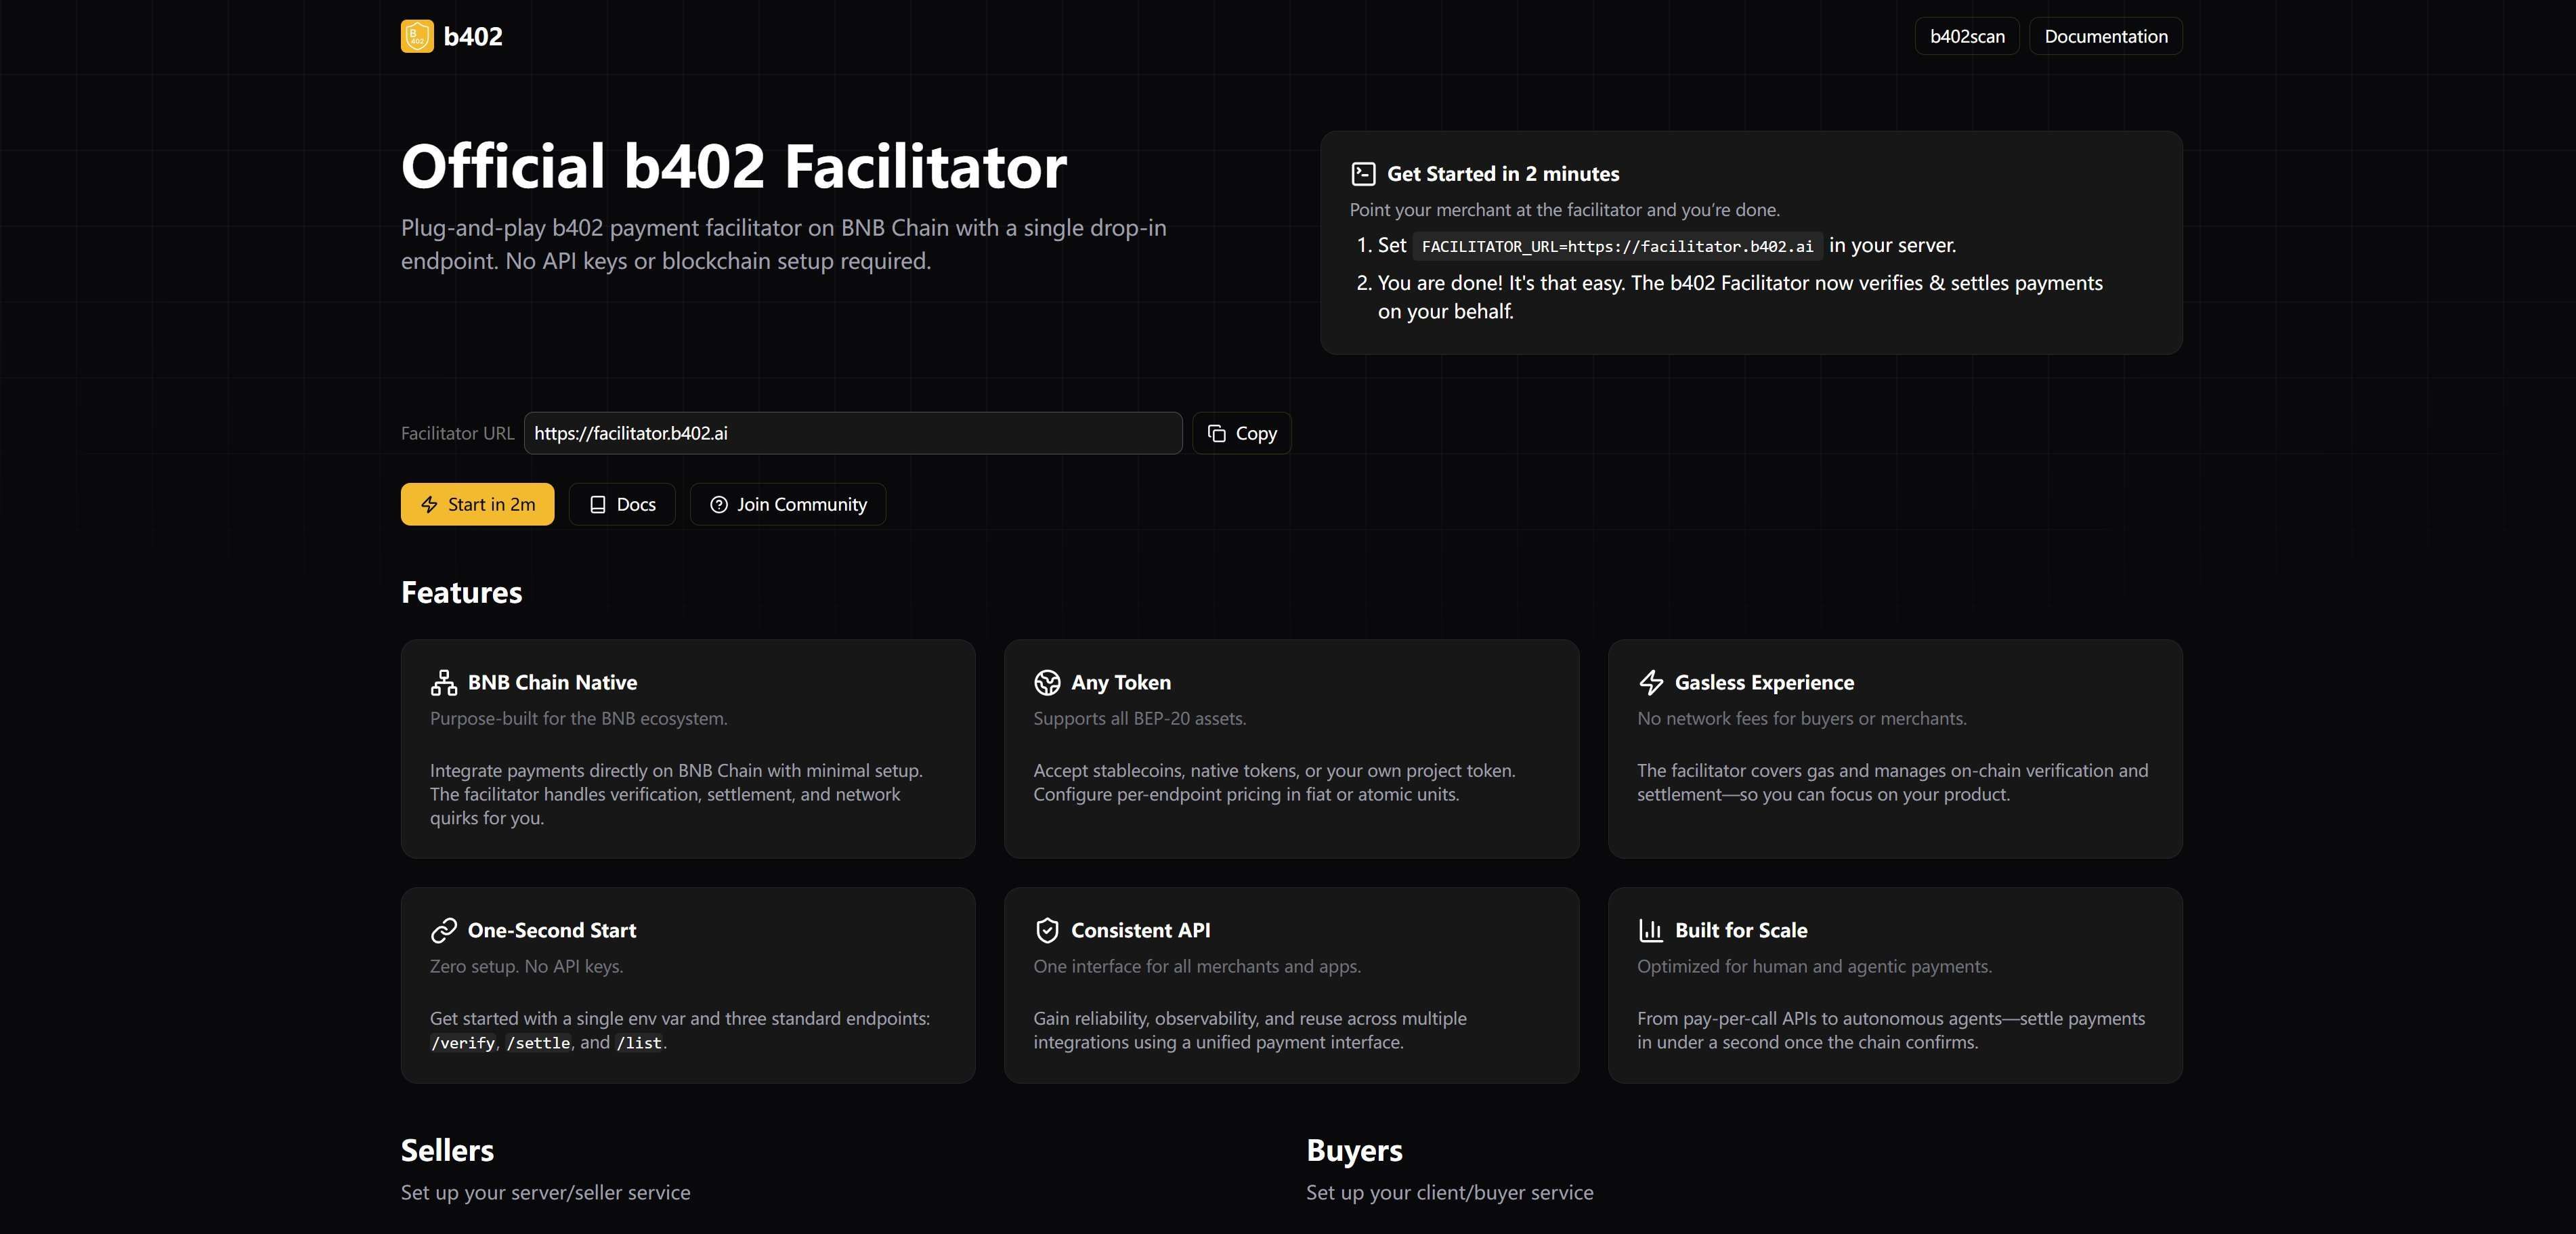Open the b402scan page

coord(1966,36)
